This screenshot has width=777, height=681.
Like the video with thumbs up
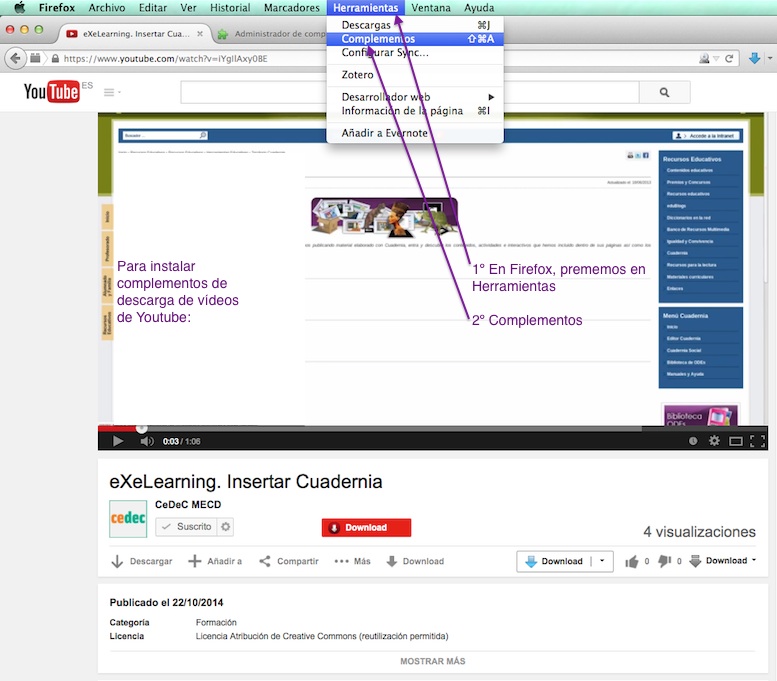[x=632, y=561]
